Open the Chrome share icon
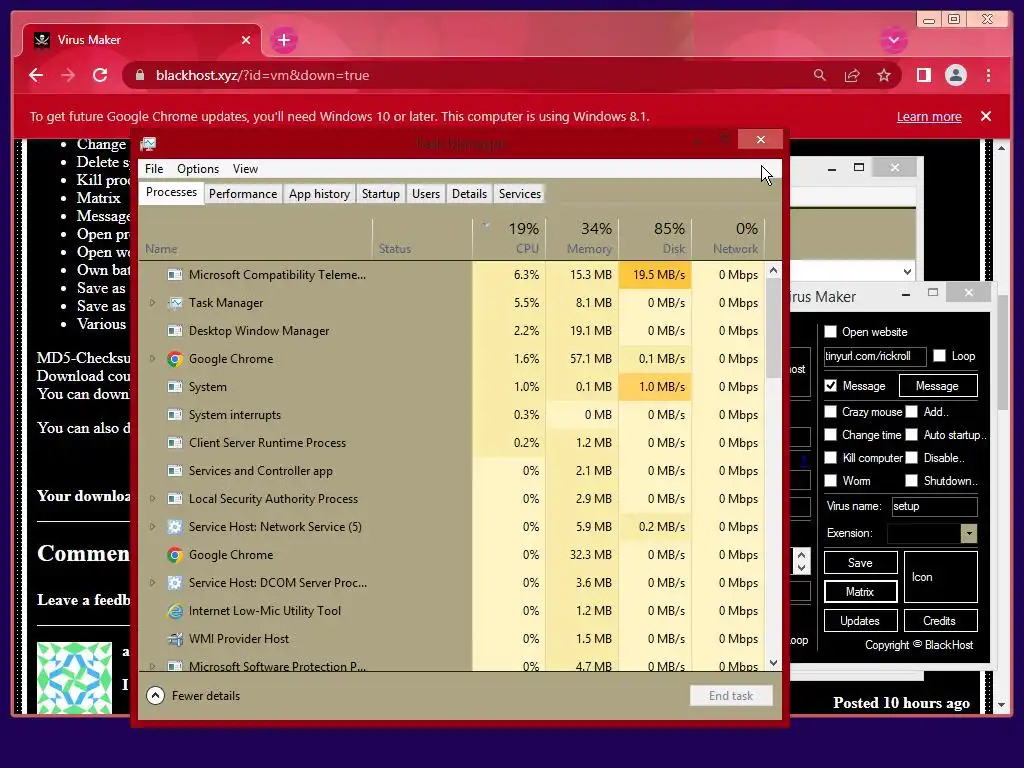1024x768 pixels. [852, 76]
